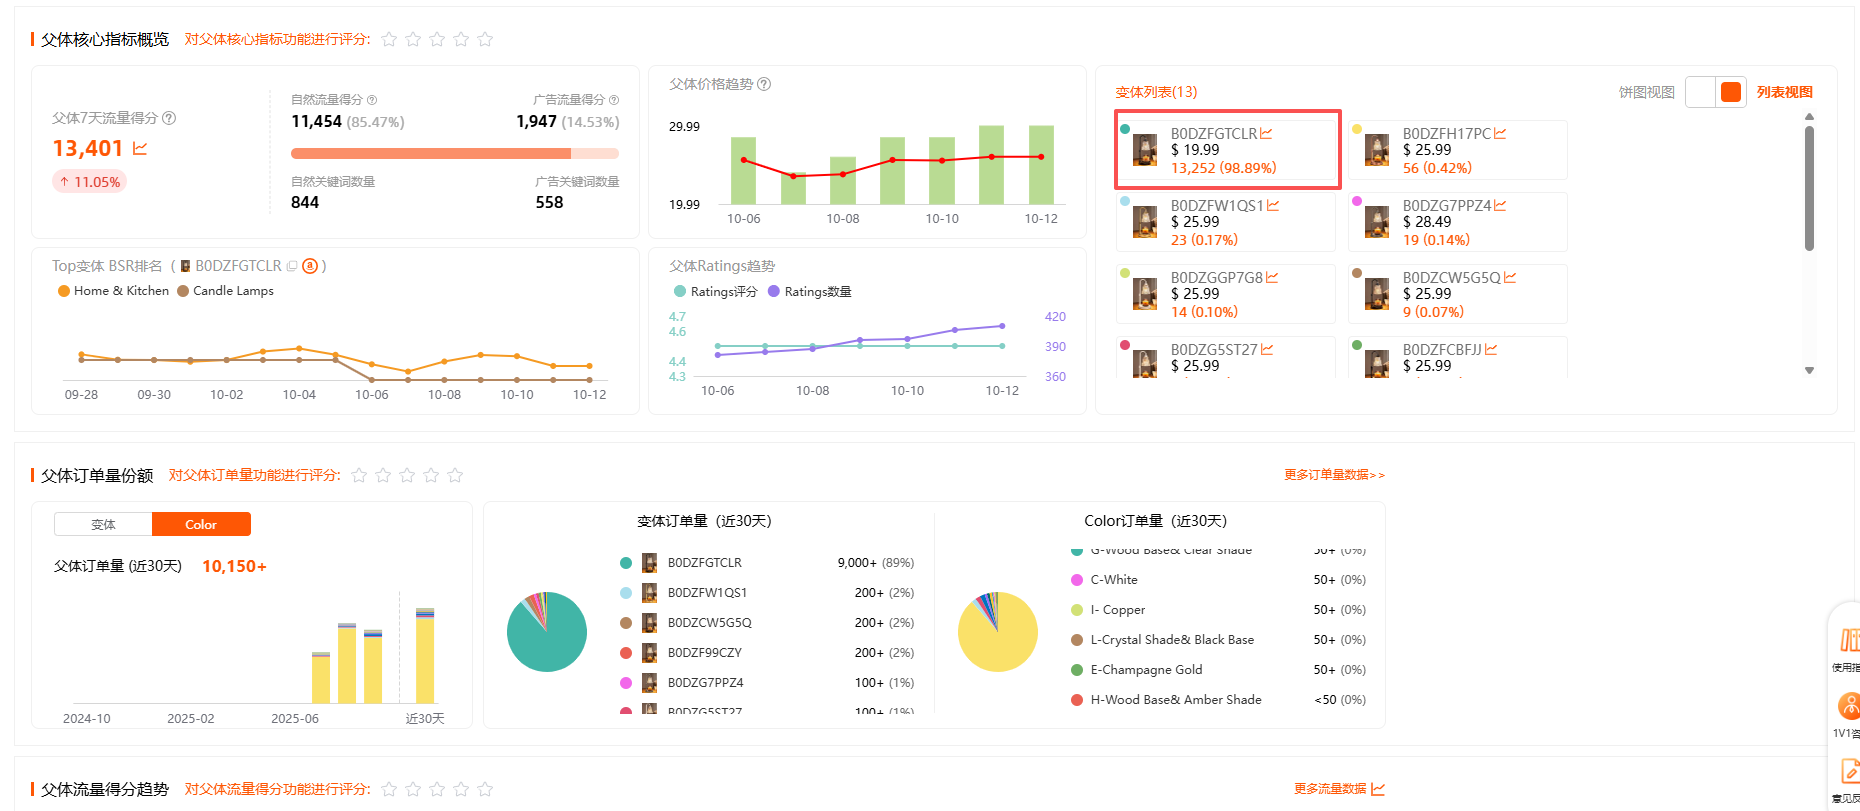
Task: Click trend icon next to B0DZFH17PC variant
Action: [1500, 134]
